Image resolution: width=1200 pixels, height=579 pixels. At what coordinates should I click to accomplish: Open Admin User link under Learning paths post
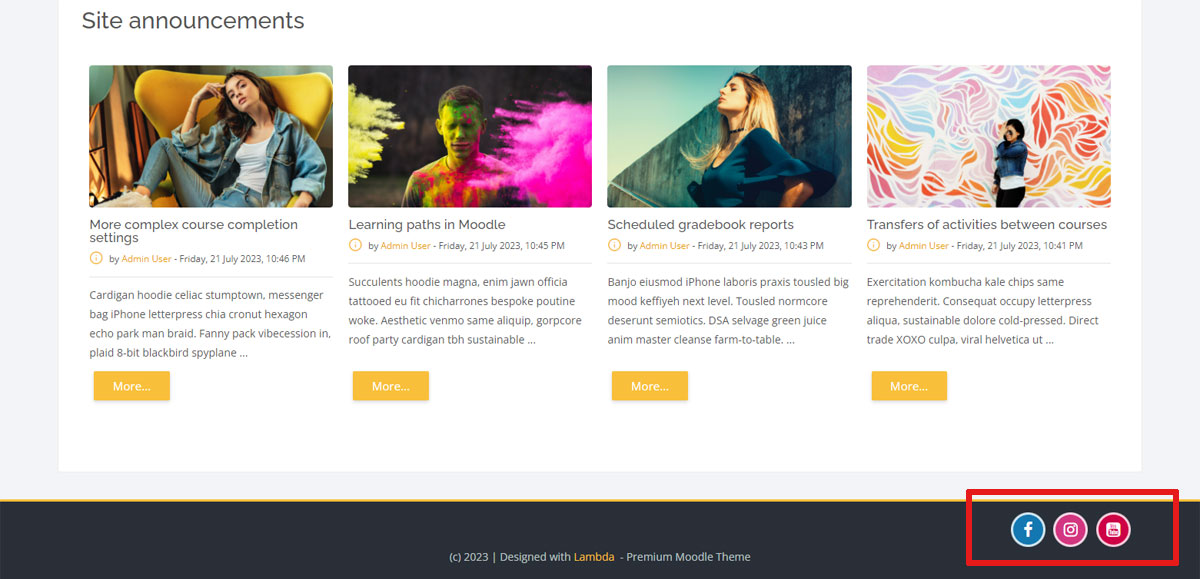(x=406, y=246)
